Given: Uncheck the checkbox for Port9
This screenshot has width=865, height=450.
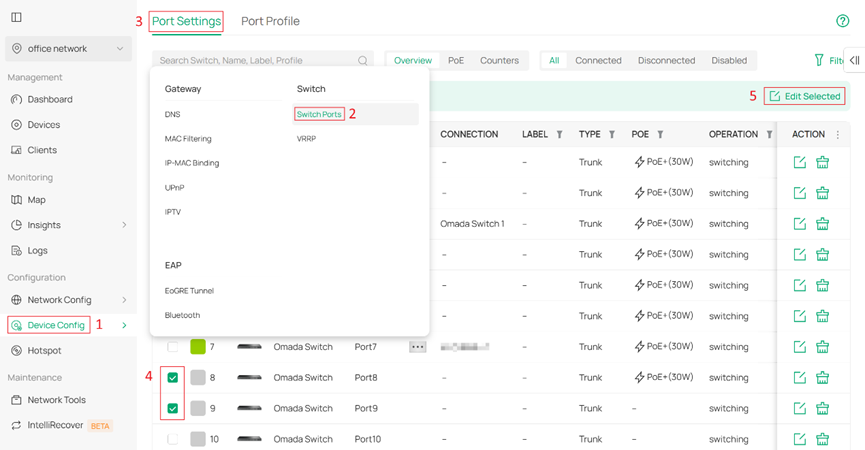Looking at the screenshot, I should [173, 408].
